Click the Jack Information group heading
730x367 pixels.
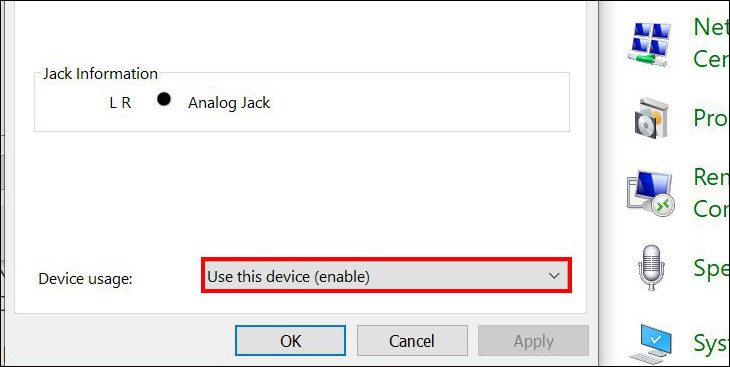click(100, 74)
